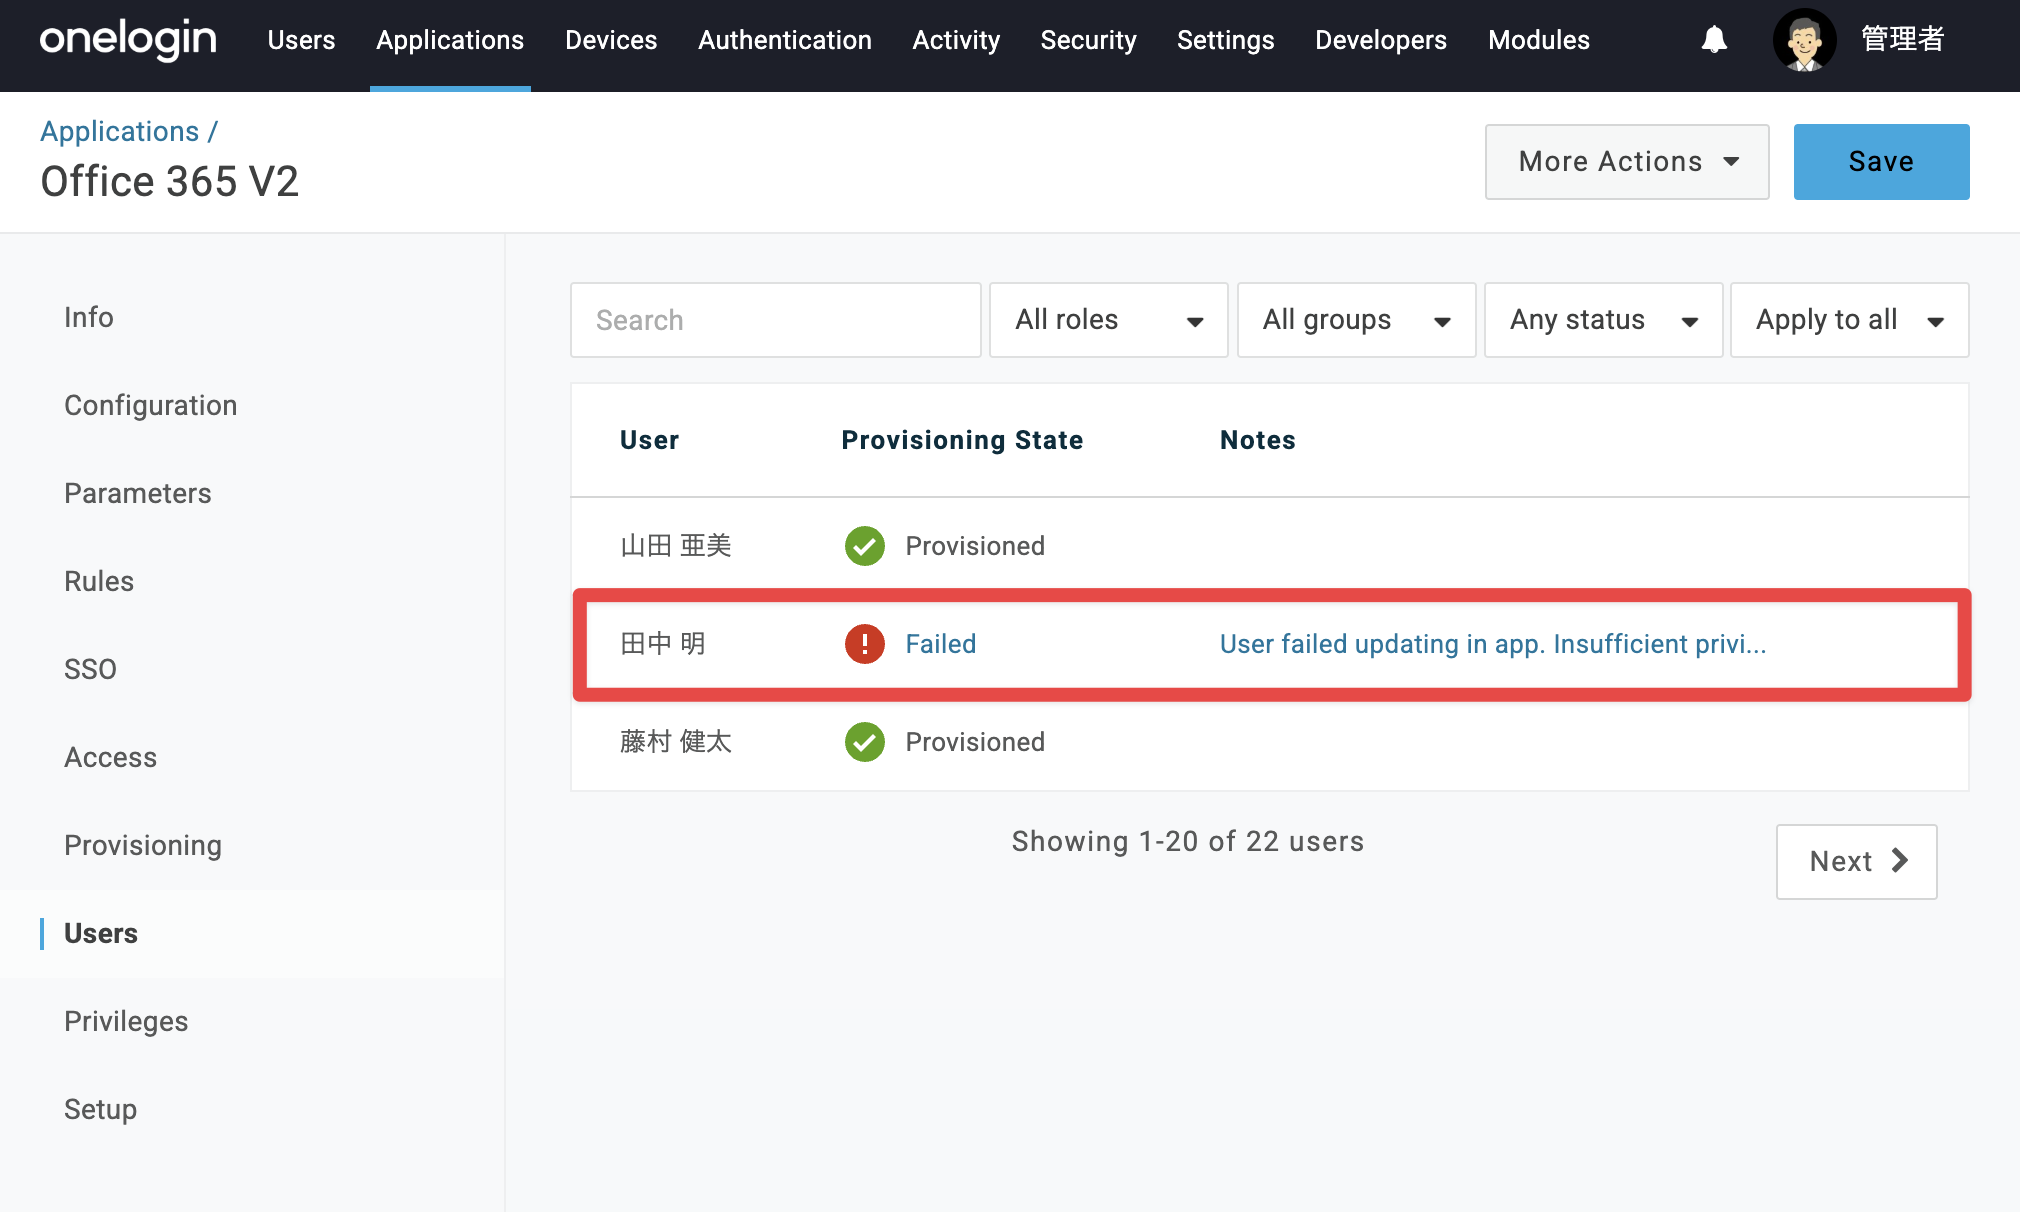Go to Next page of users
The width and height of the screenshot is (2020, 1212).
tap(1856, 862)
